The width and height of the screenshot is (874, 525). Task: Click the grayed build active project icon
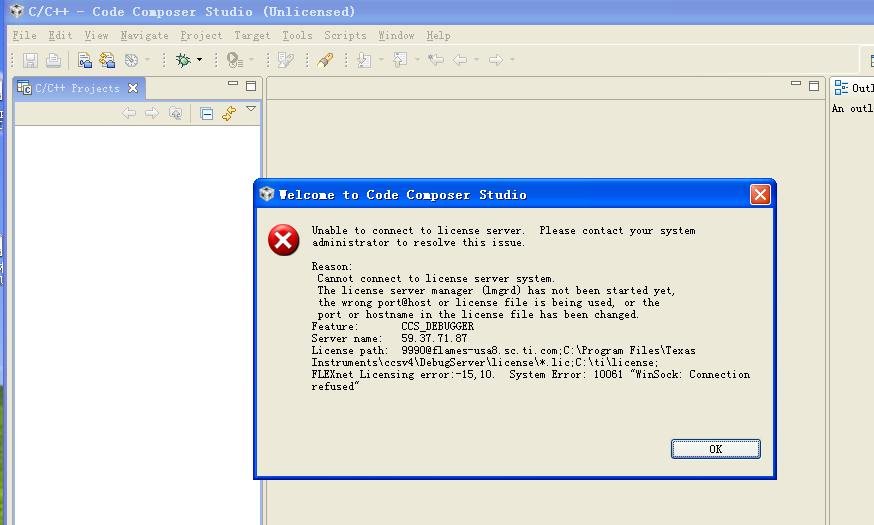(x=132, y=60)
